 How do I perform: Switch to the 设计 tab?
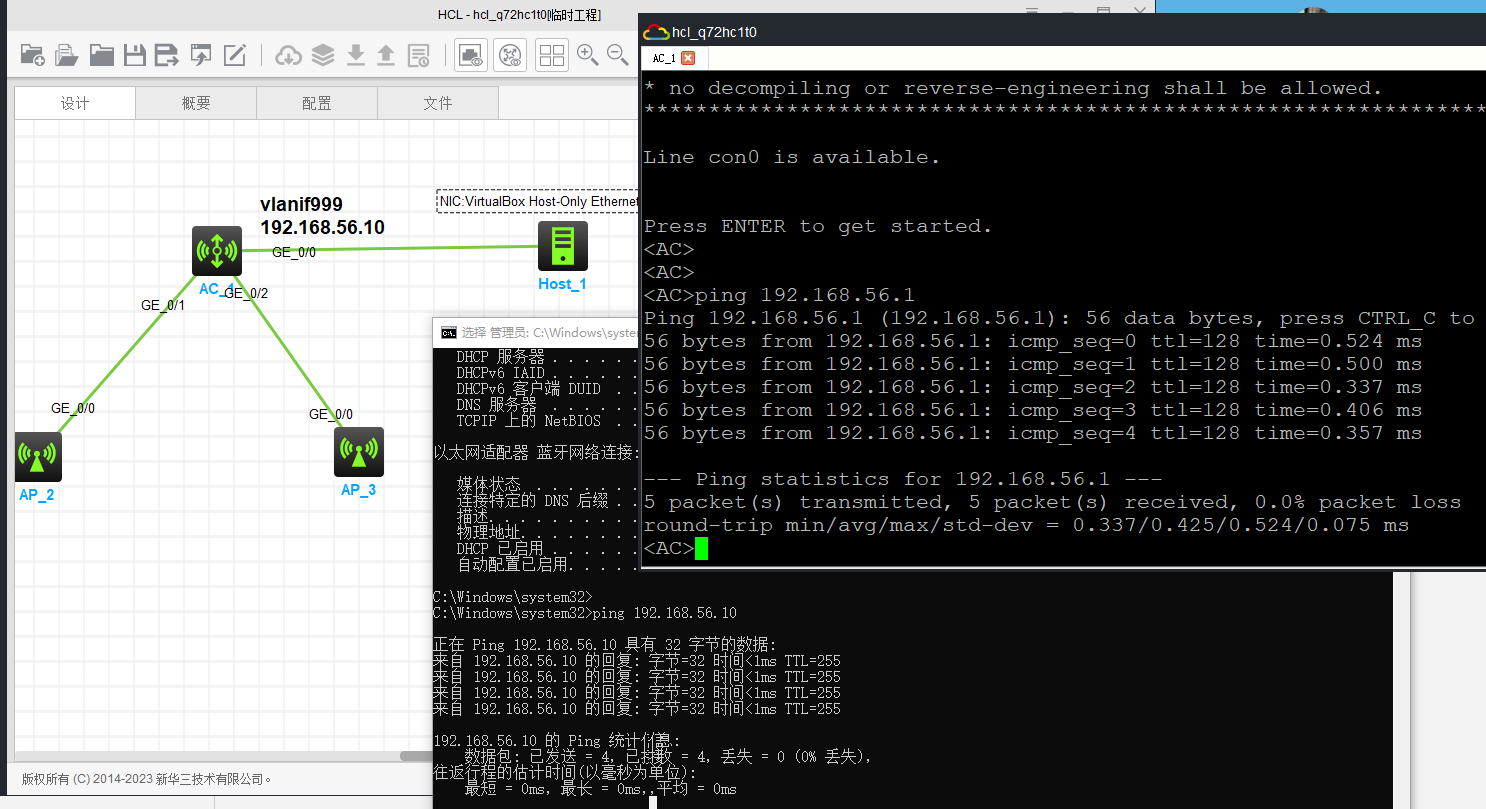[x=75, y=103]
